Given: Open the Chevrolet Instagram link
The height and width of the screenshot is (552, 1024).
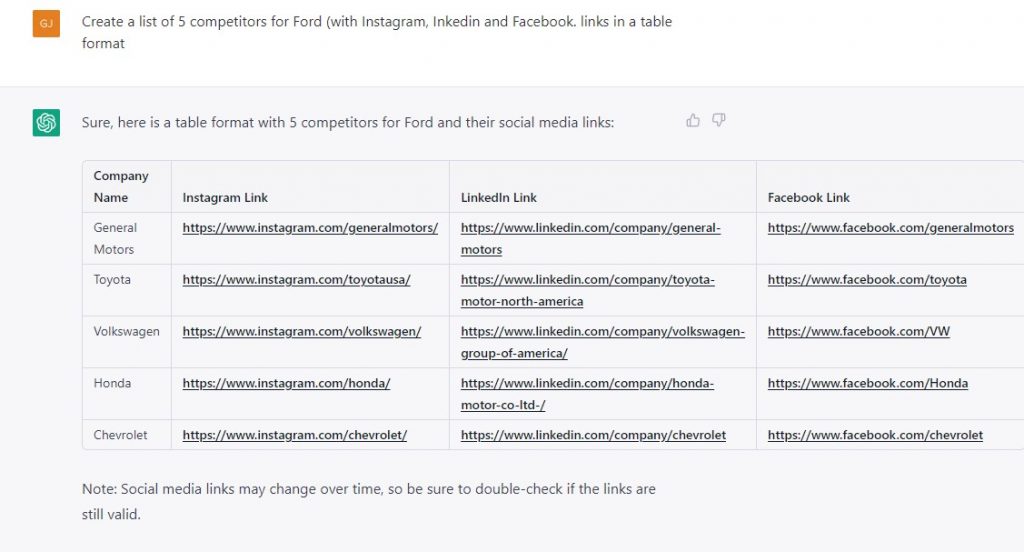Looking at the screenshot, I should click(x=295, y=435).
